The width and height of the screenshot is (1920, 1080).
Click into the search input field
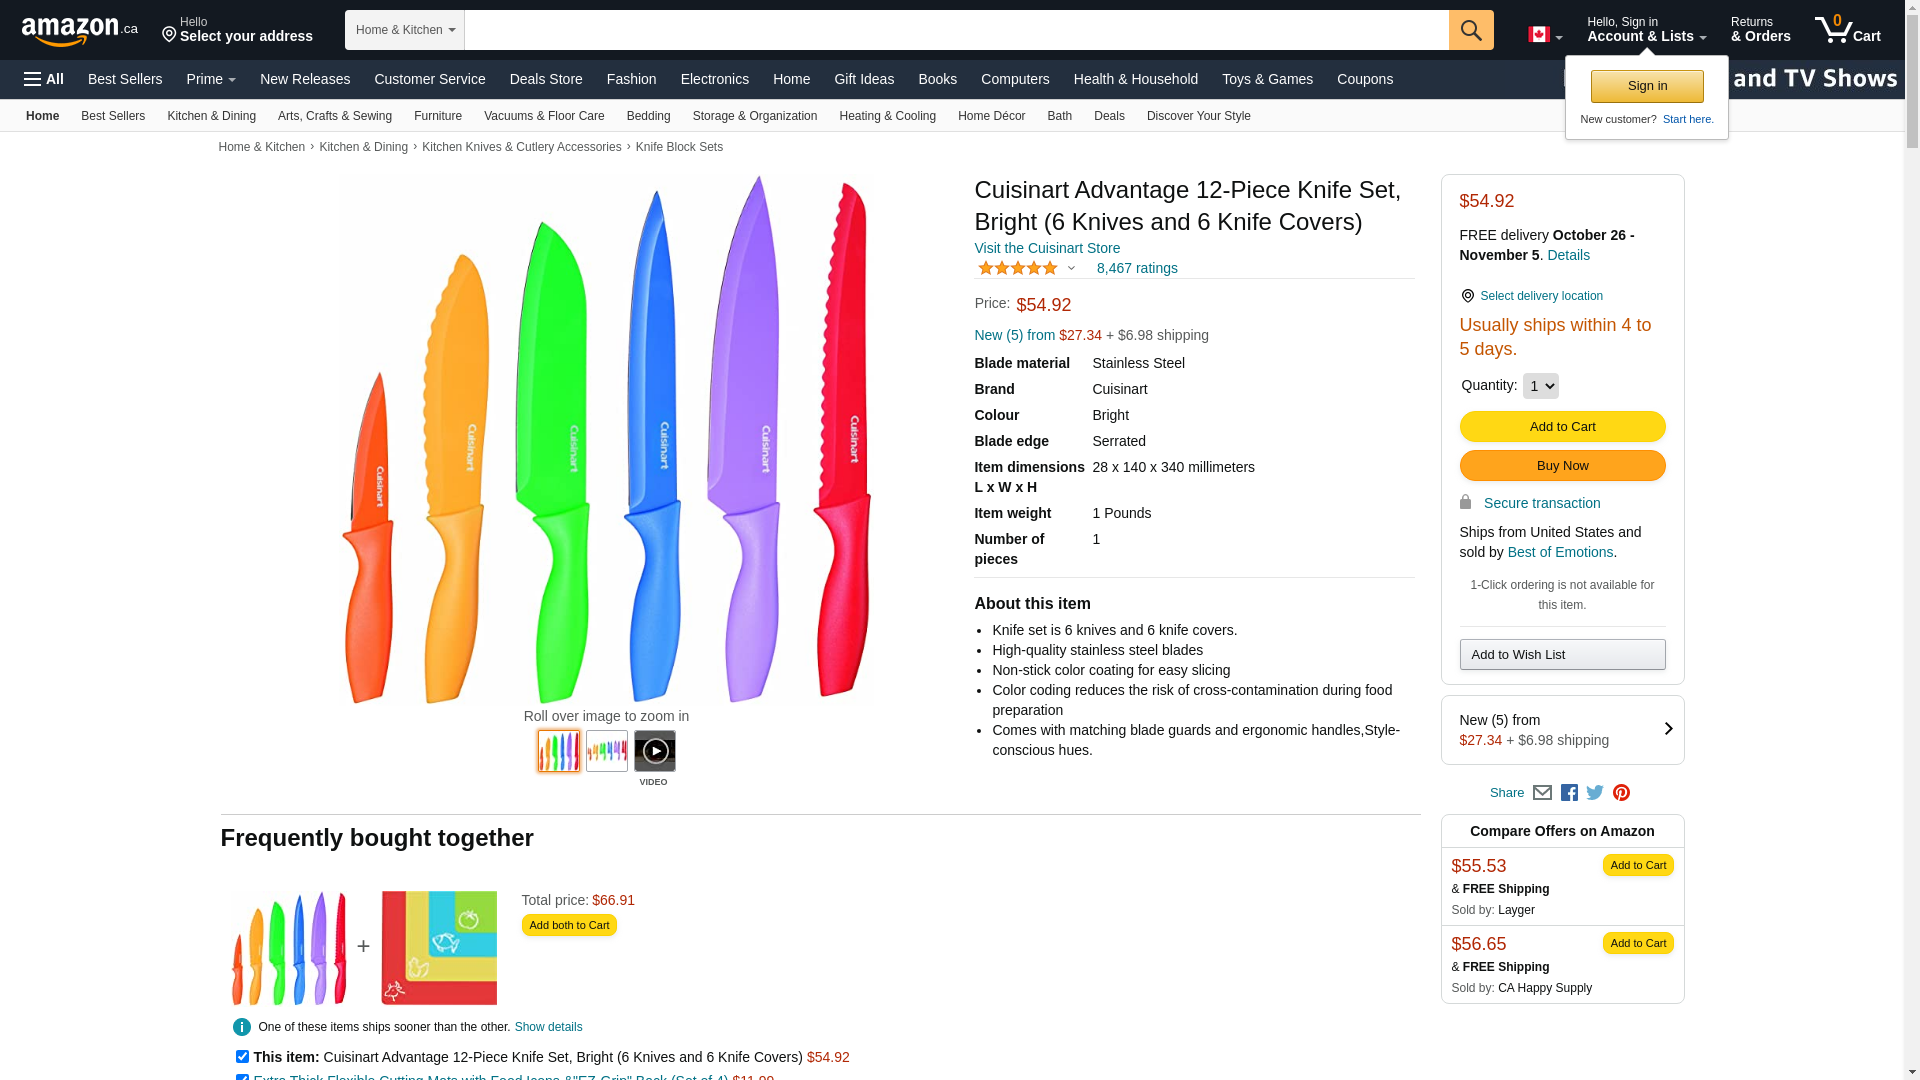(955, 30)
